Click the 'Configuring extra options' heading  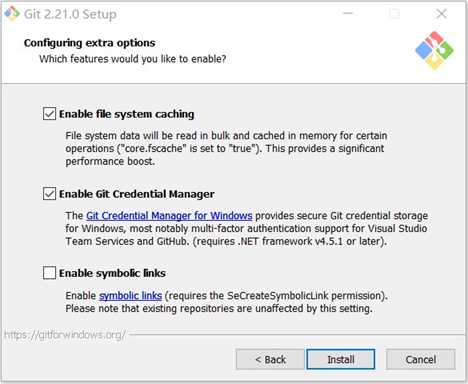pos(90,43)
